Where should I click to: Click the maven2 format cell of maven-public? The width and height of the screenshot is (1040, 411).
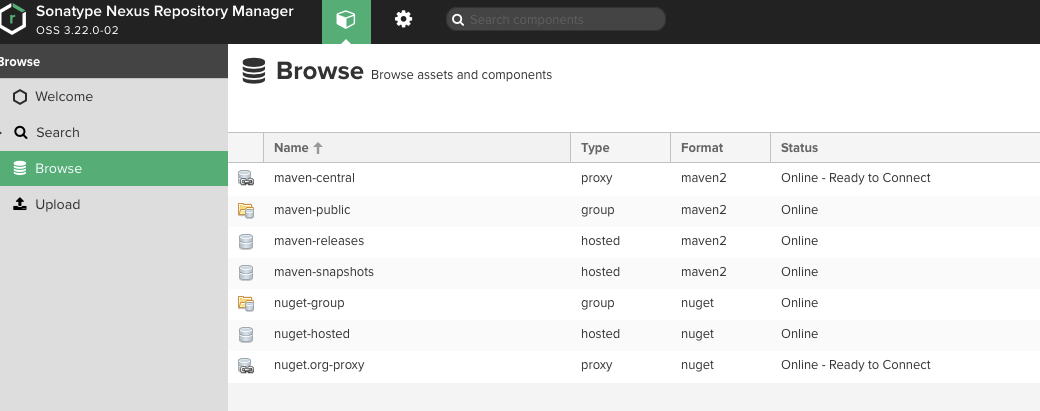704,209
